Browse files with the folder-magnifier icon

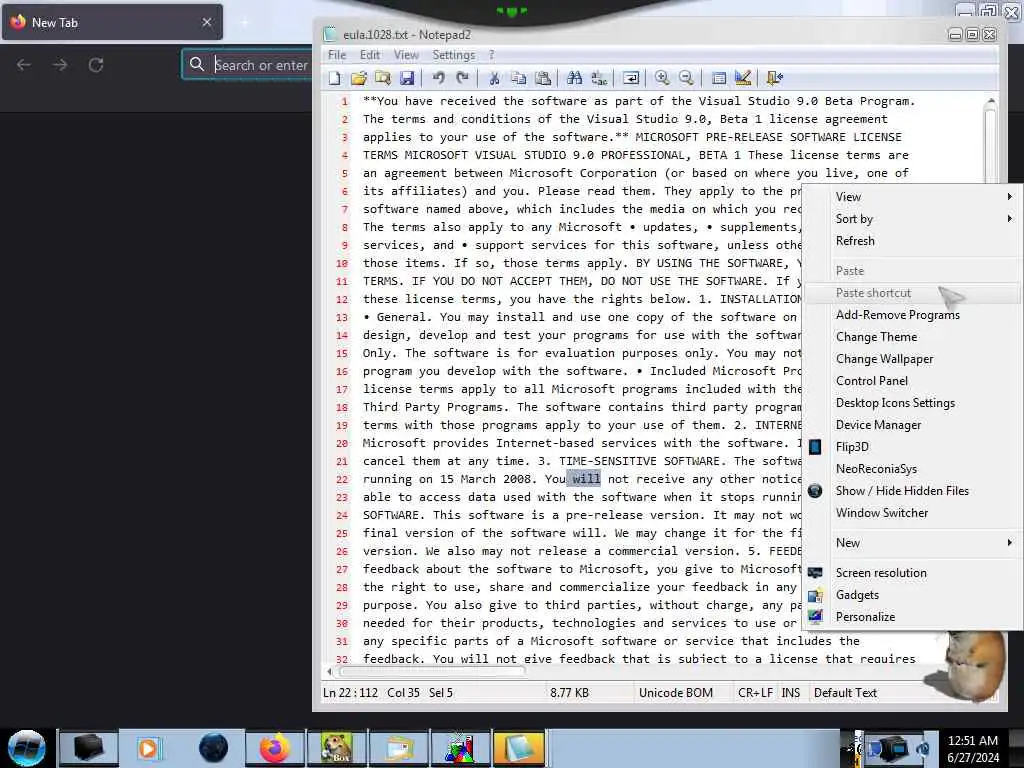pyautogui.click(x=383, y=78)
